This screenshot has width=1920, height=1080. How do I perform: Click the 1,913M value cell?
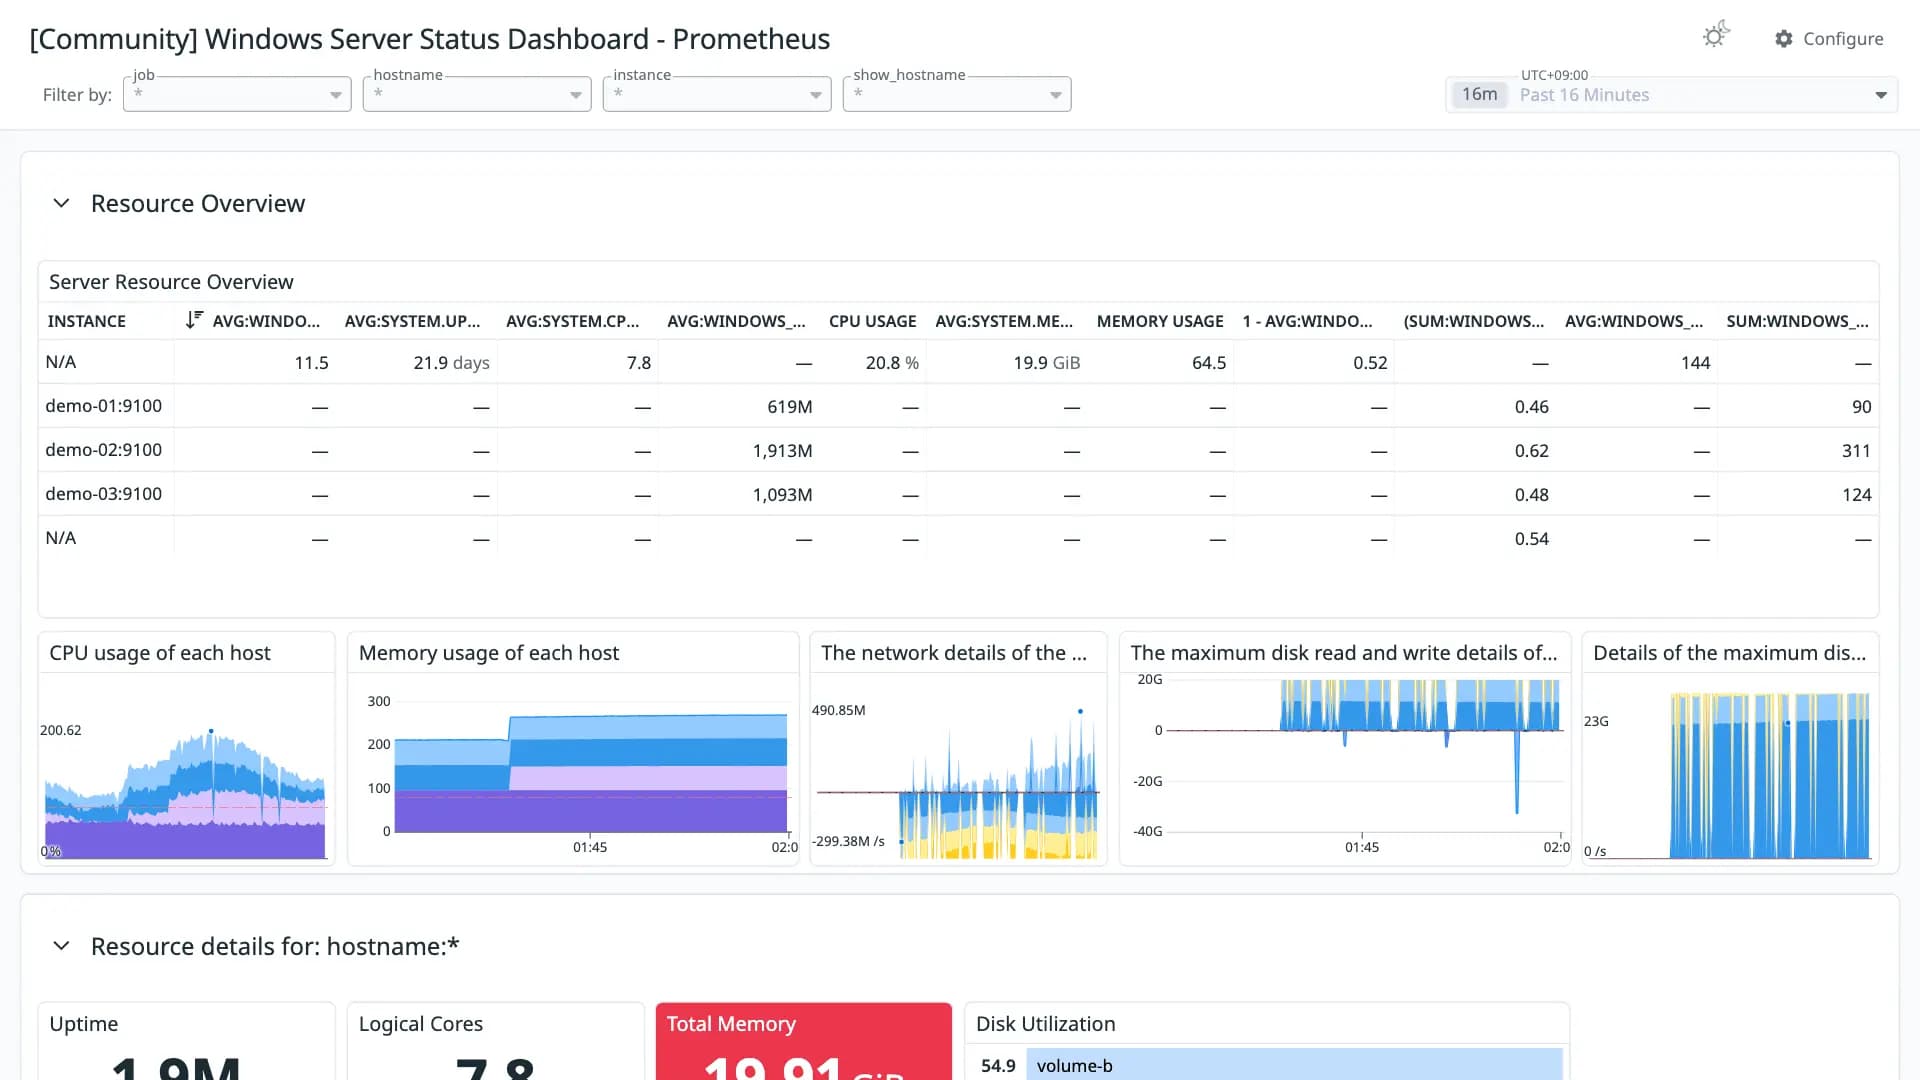782,450
